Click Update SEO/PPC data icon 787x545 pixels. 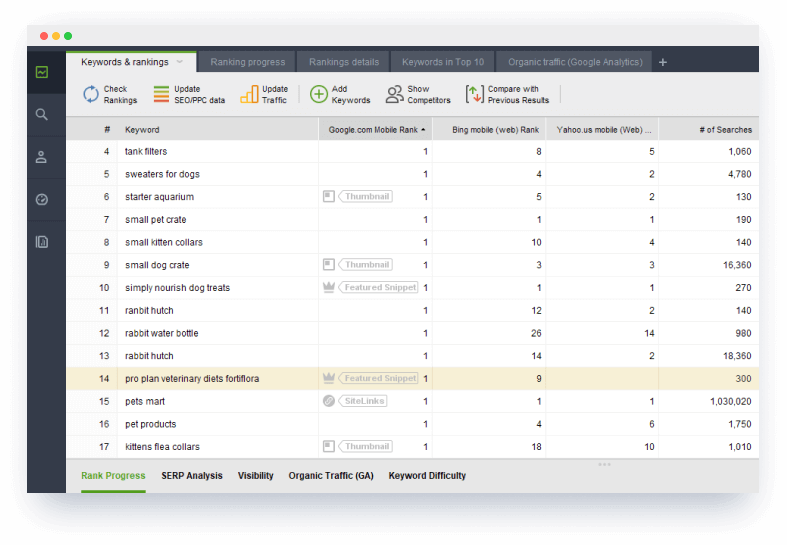click(x=161, y=94)
